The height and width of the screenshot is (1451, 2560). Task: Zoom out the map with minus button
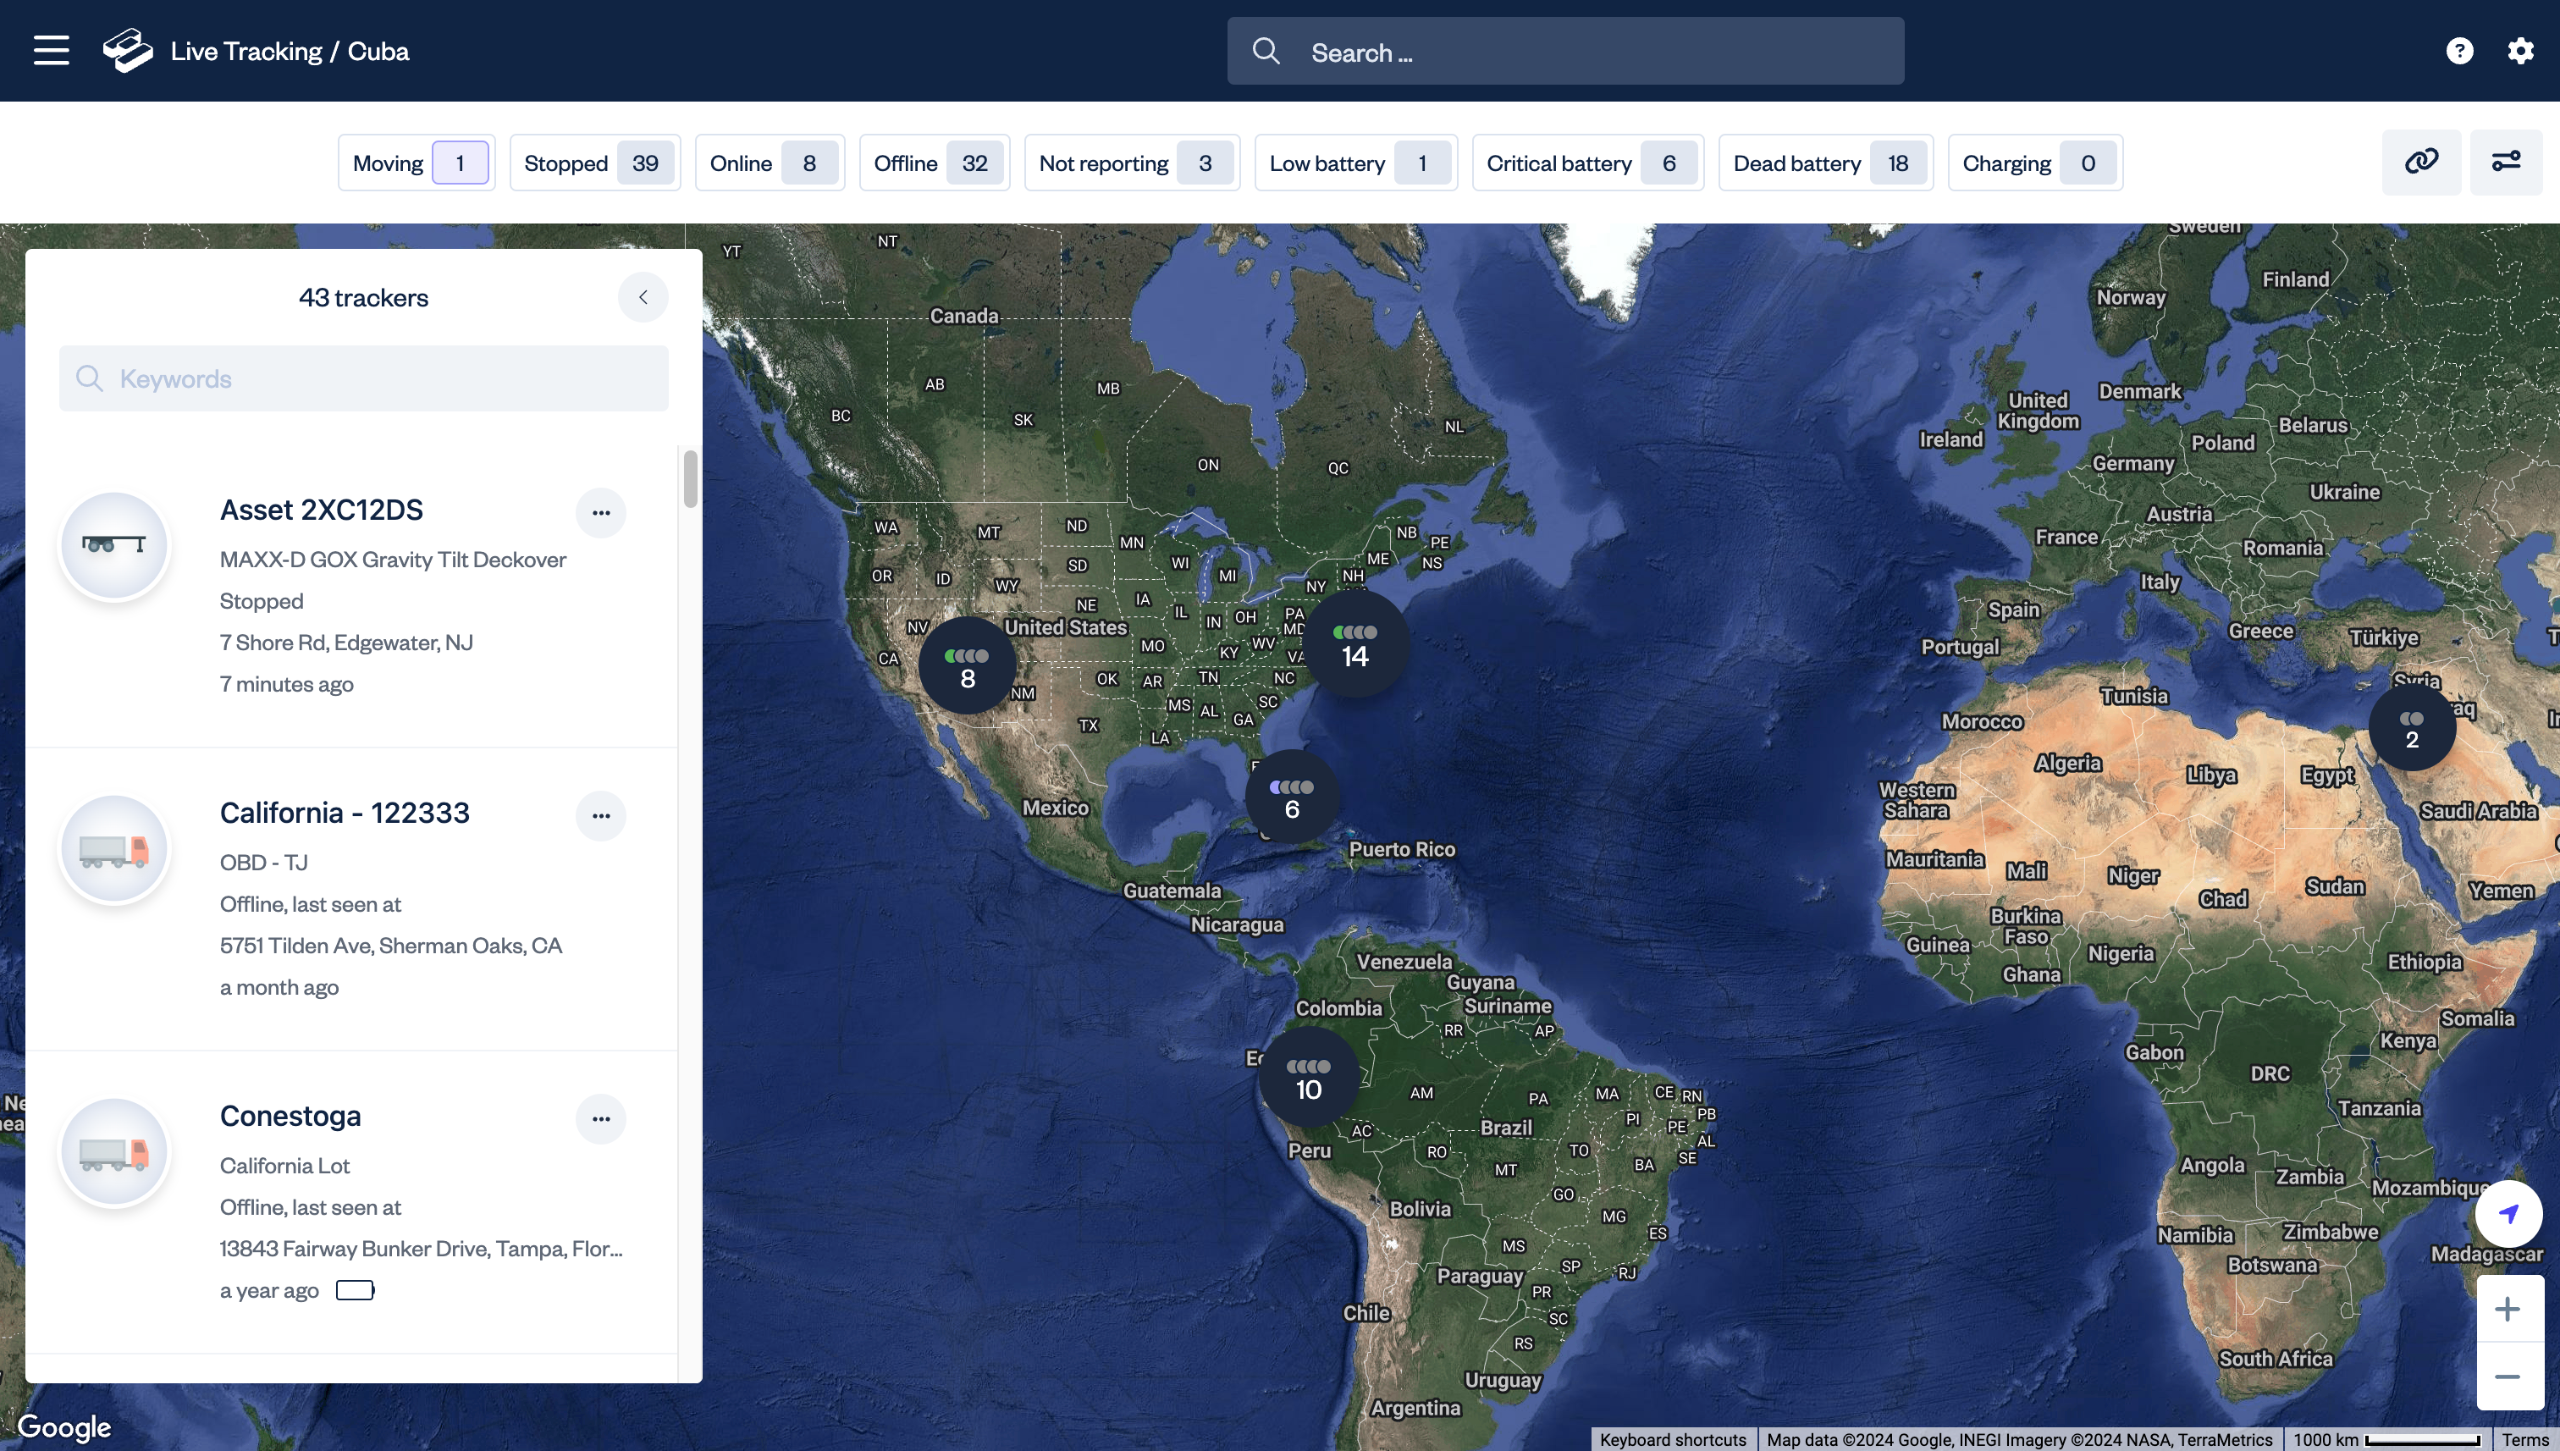point(2507,1377)
